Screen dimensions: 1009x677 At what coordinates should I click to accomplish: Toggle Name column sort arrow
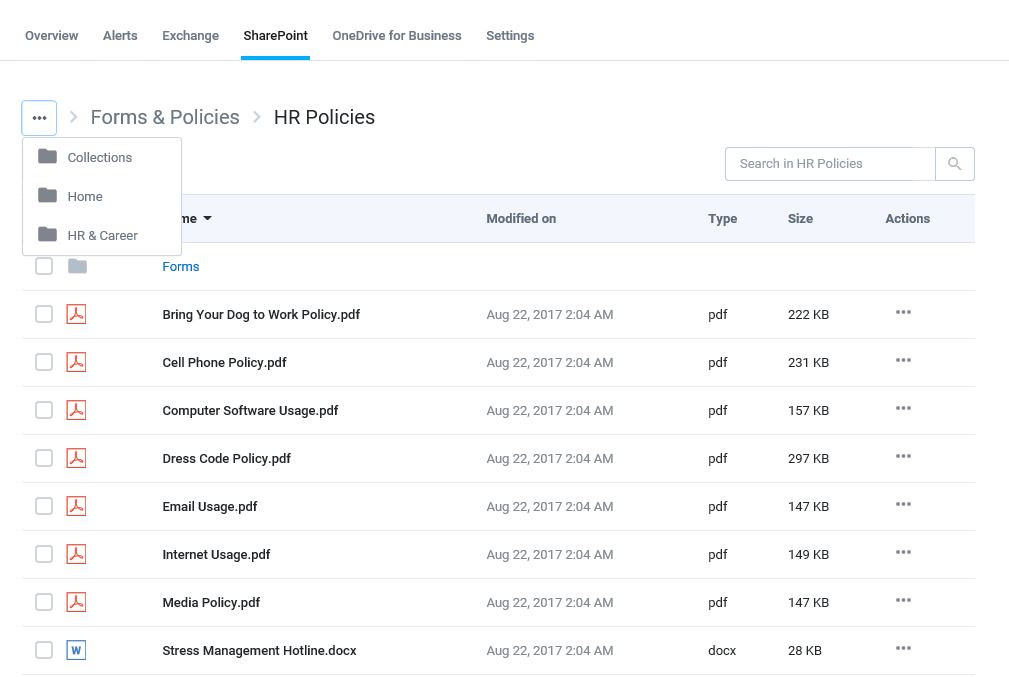coord(207,218)
